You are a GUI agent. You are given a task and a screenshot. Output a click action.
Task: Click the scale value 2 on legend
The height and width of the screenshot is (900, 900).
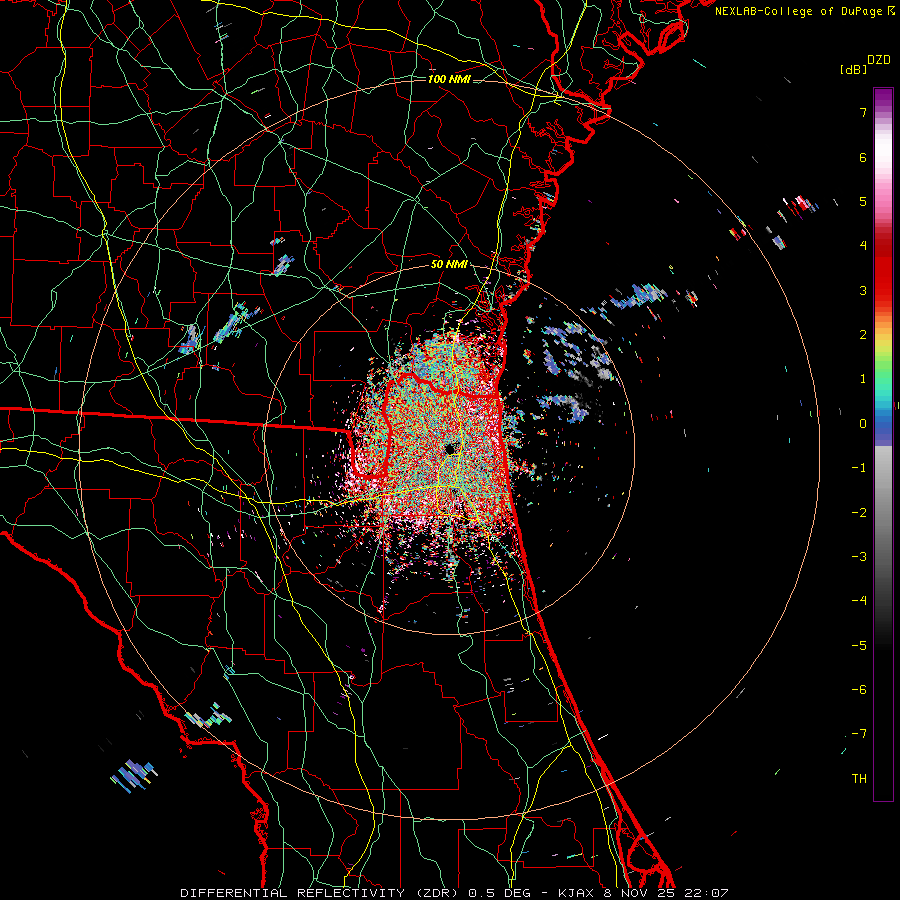tap(863, 335)
